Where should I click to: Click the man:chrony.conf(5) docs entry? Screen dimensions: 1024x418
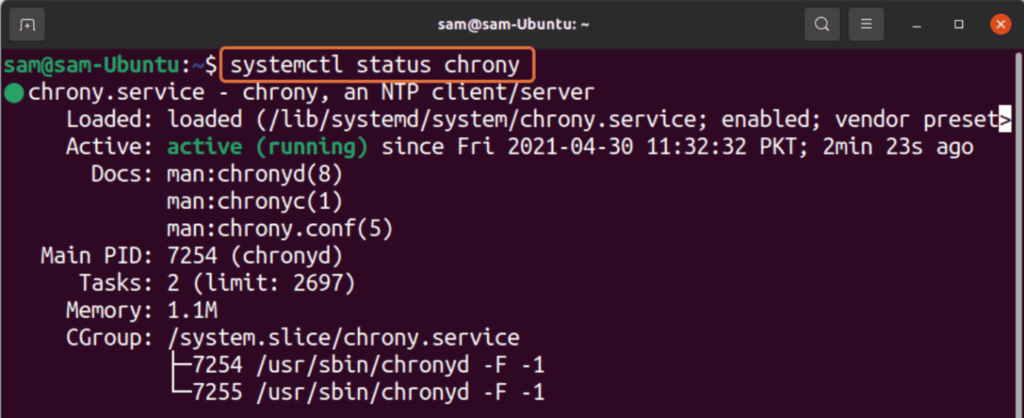(x=280, y=230)
